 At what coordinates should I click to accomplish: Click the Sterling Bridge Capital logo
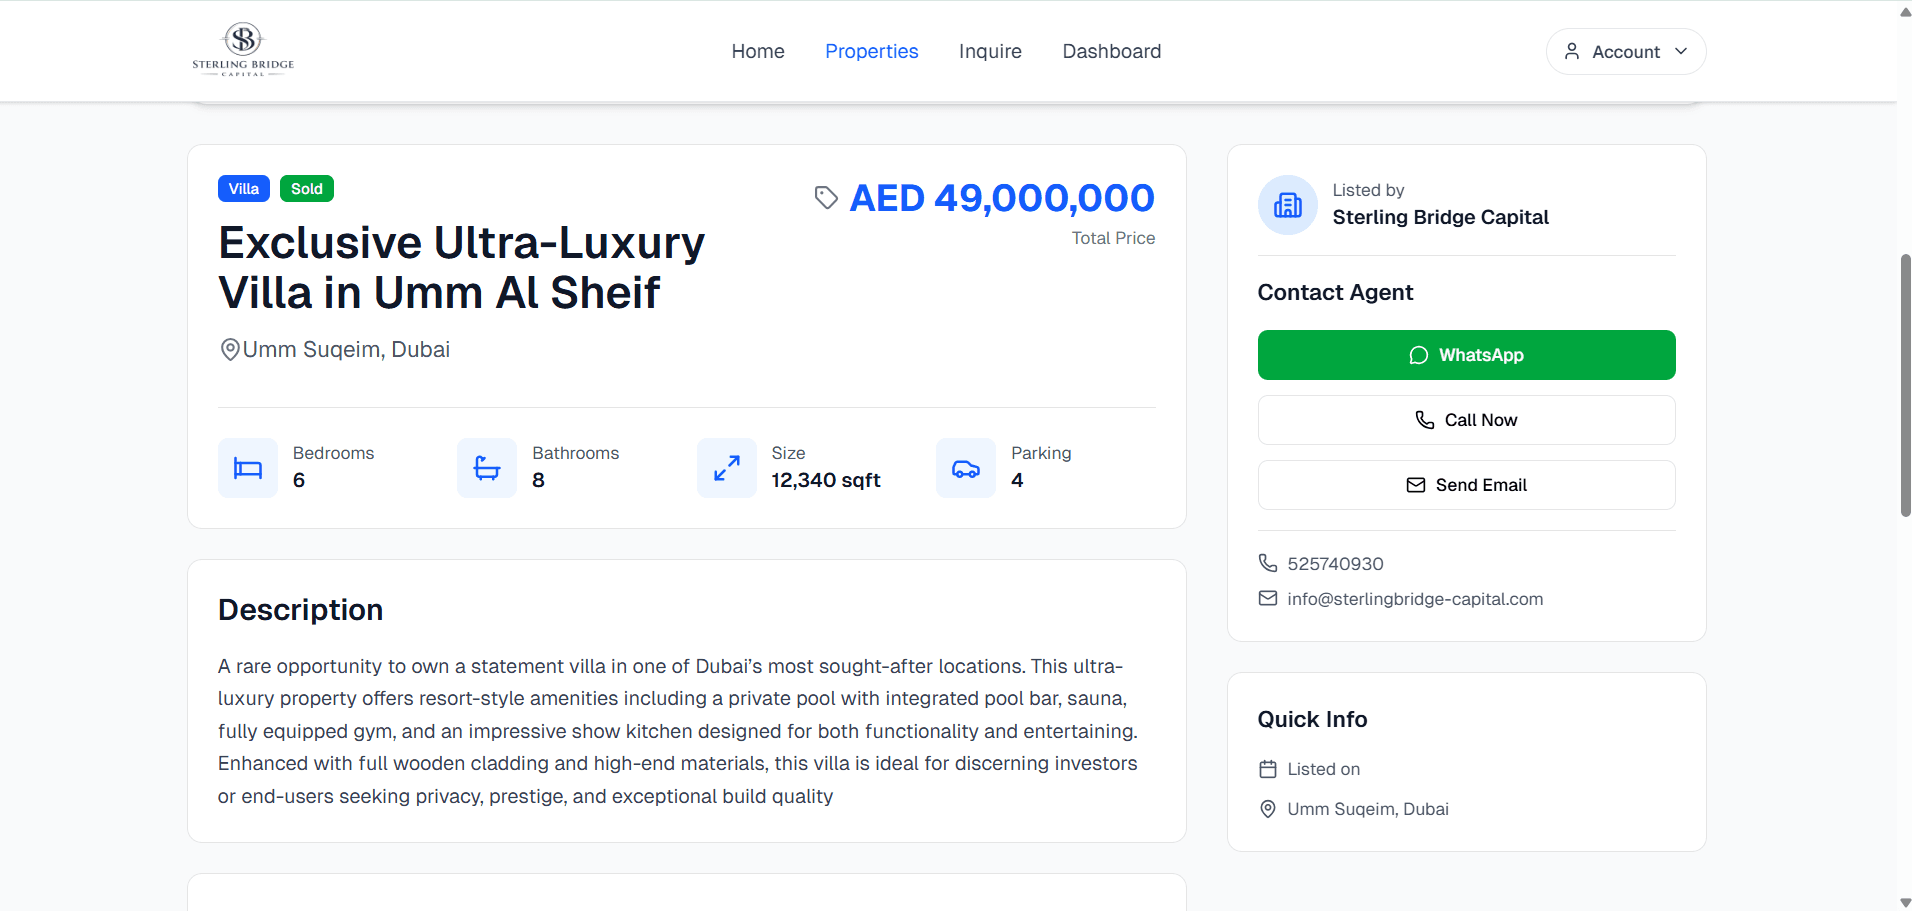pos(243,50)
